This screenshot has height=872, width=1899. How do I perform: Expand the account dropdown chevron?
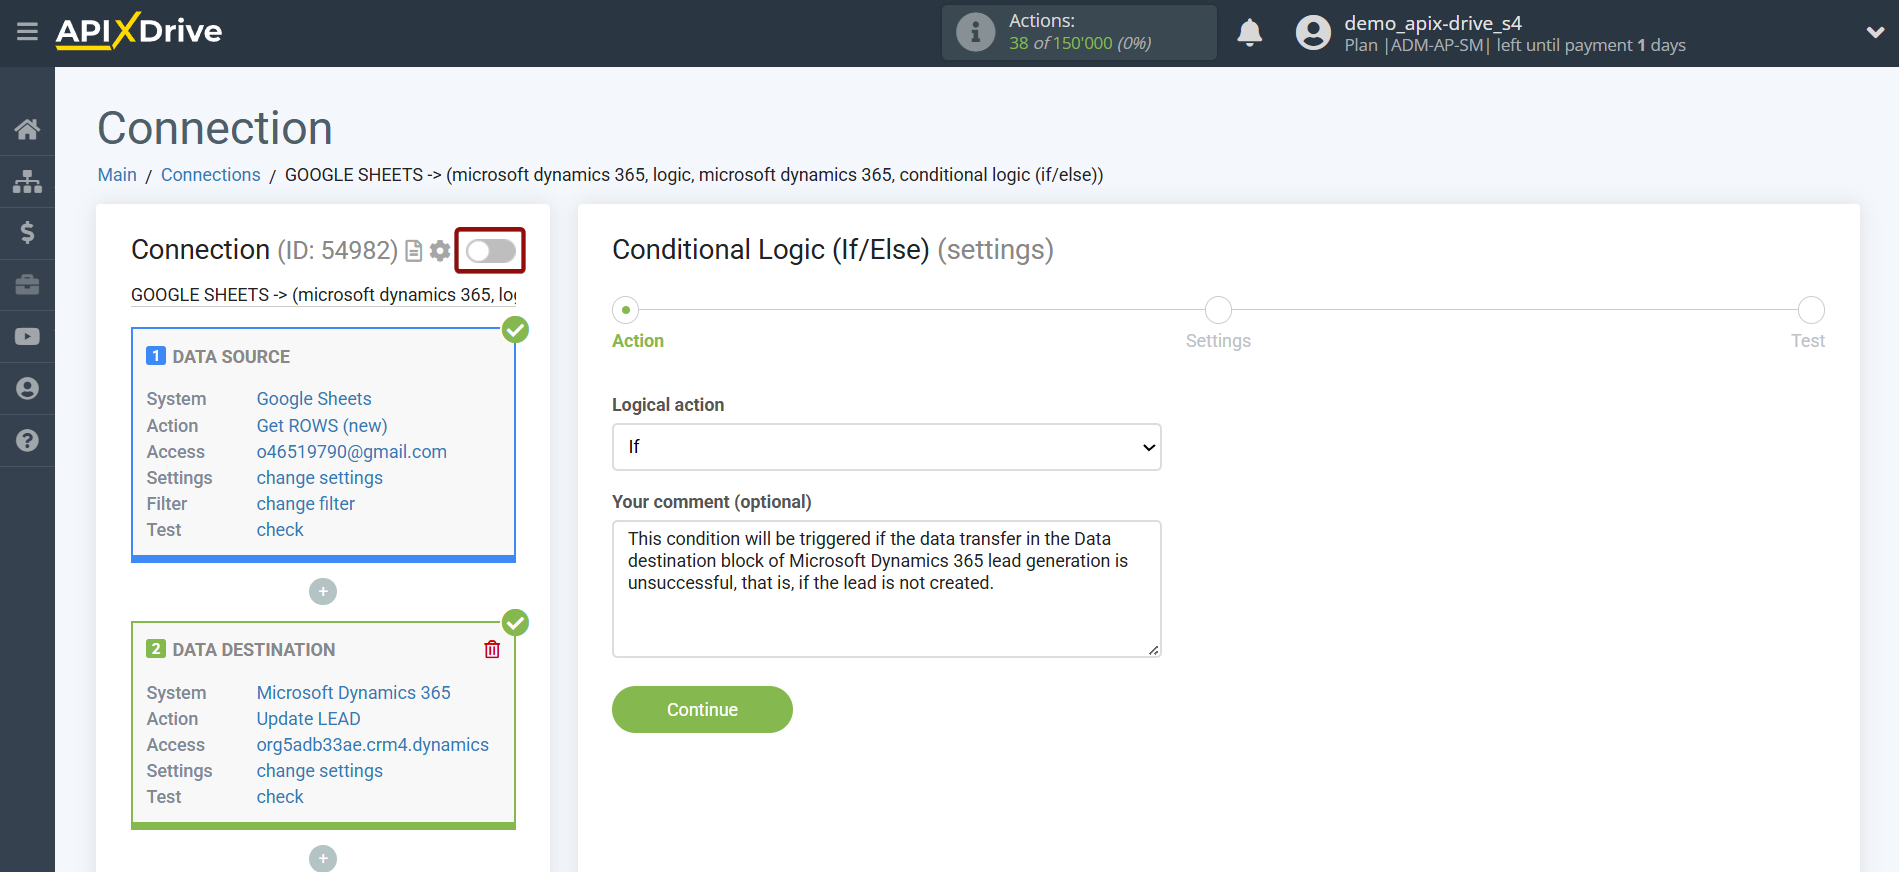[1875, 32]
